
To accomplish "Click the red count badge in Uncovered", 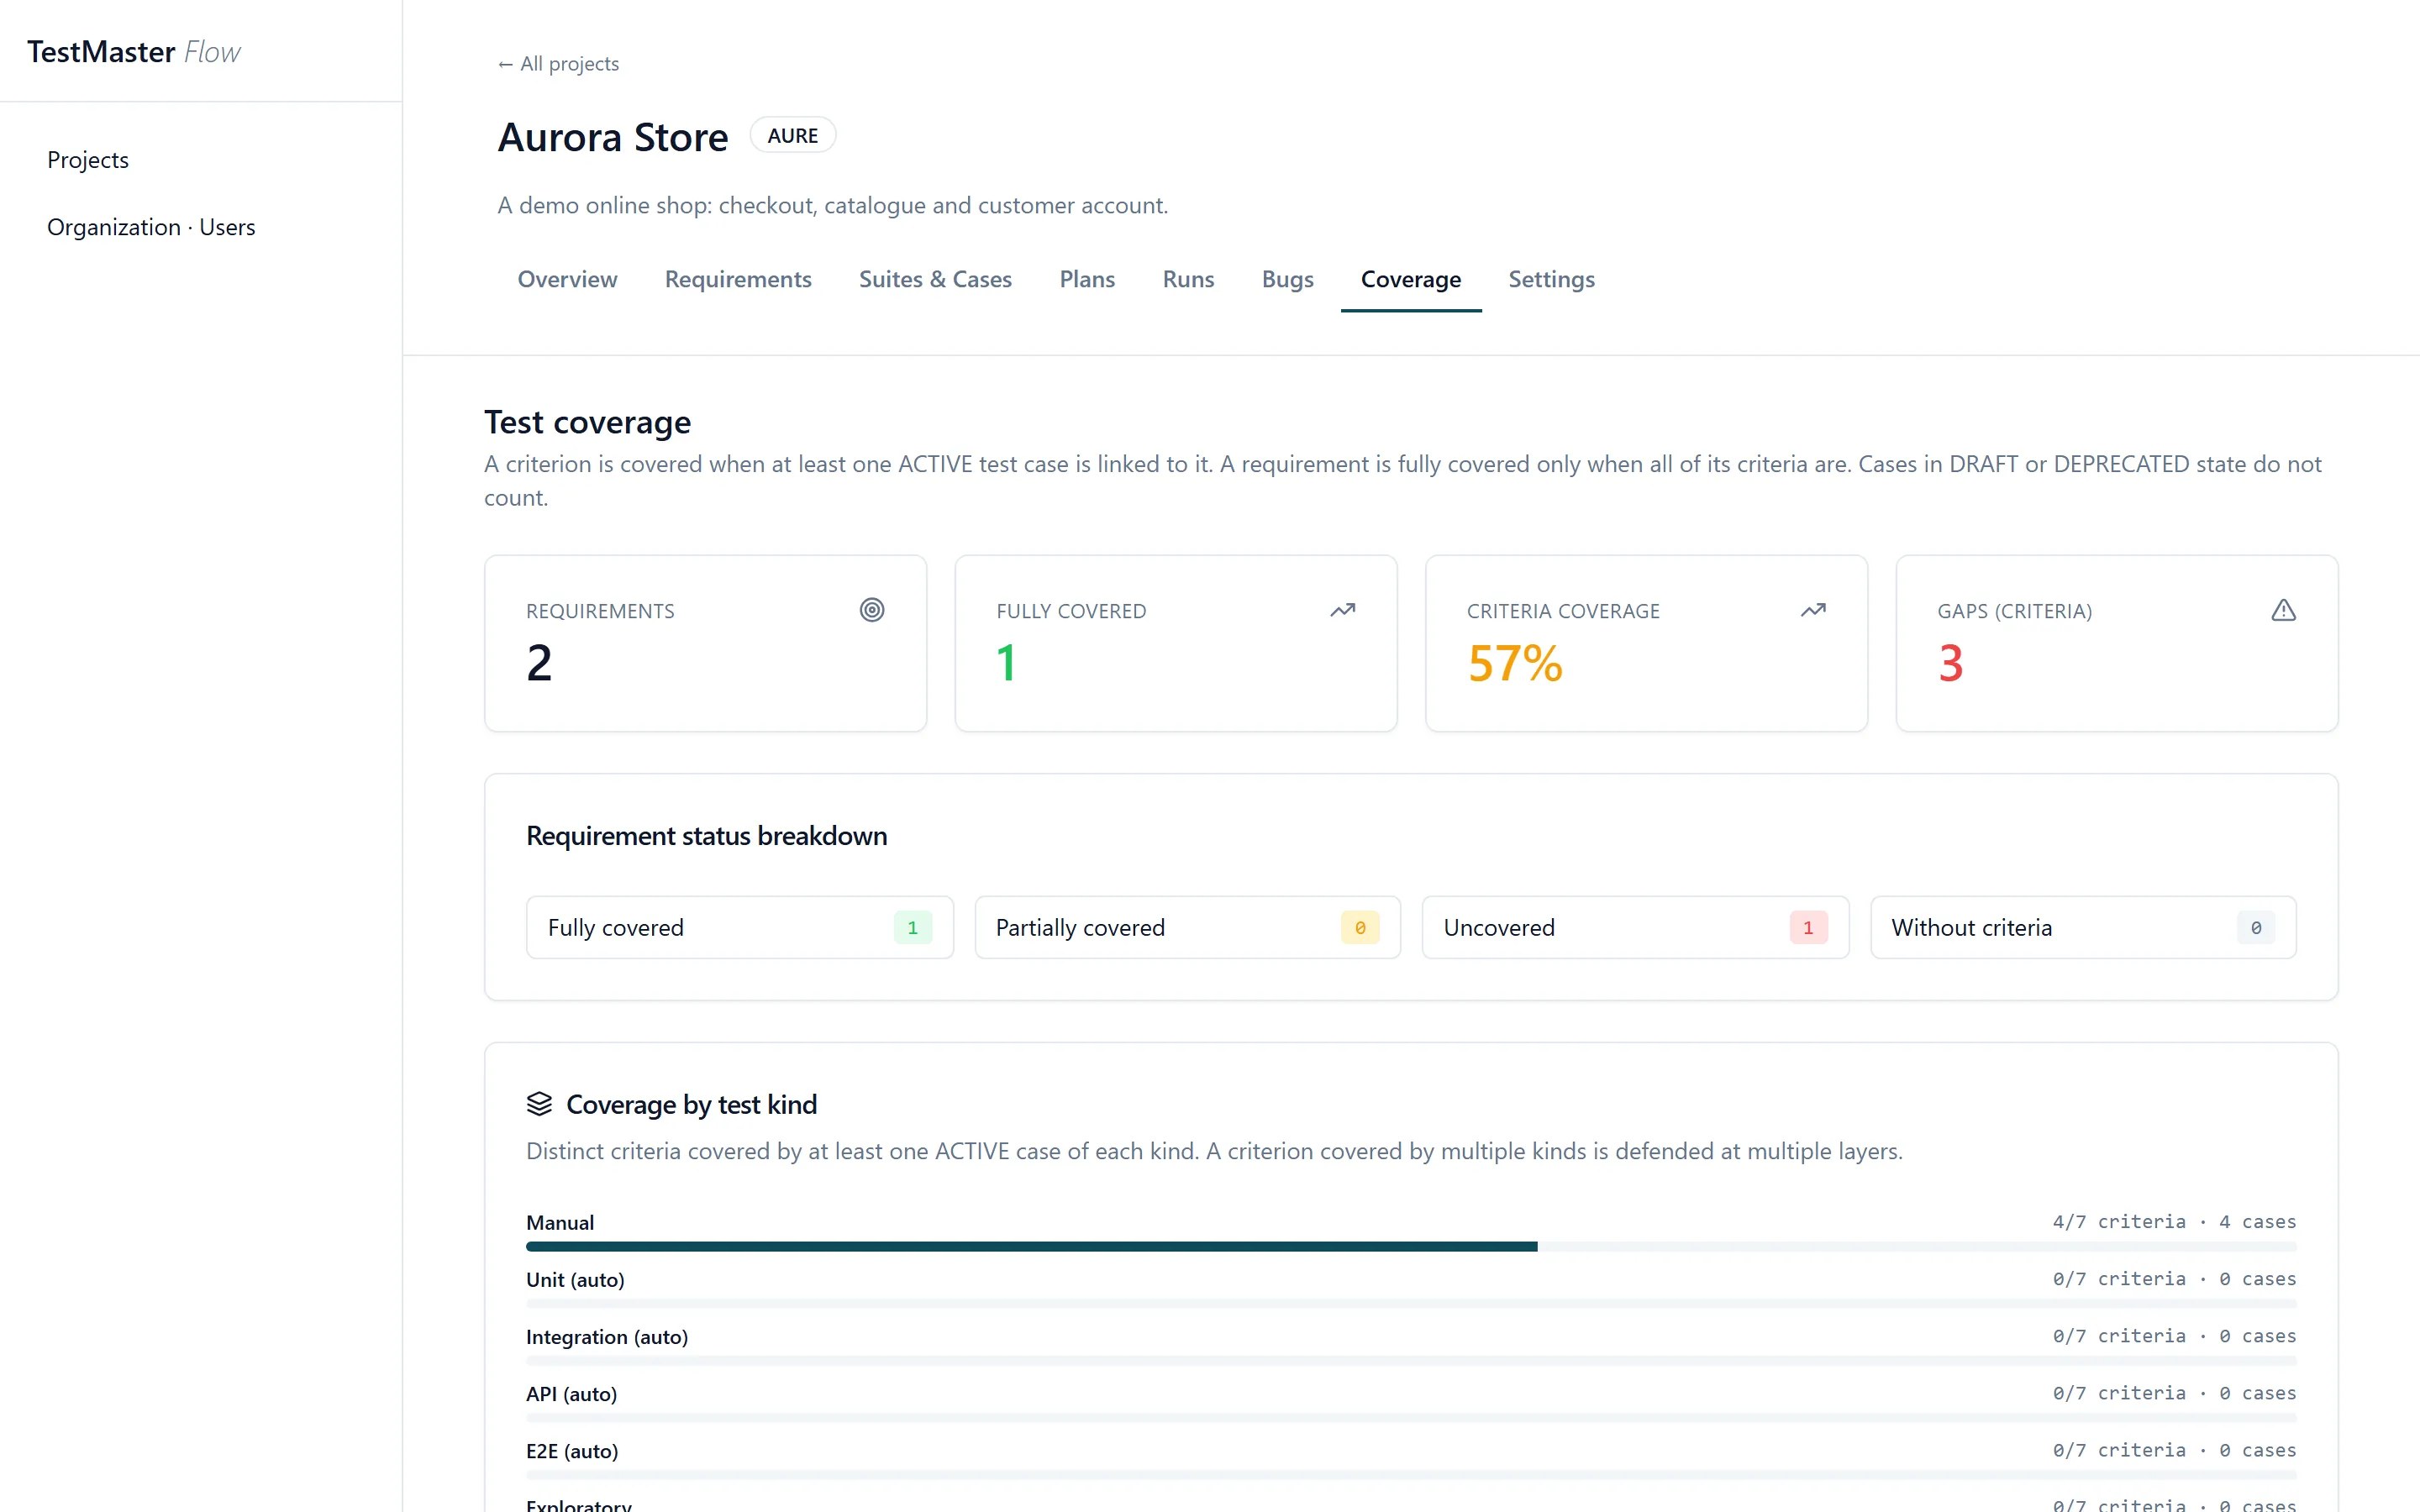I will pyautogui.click(x=1808, y=928).
